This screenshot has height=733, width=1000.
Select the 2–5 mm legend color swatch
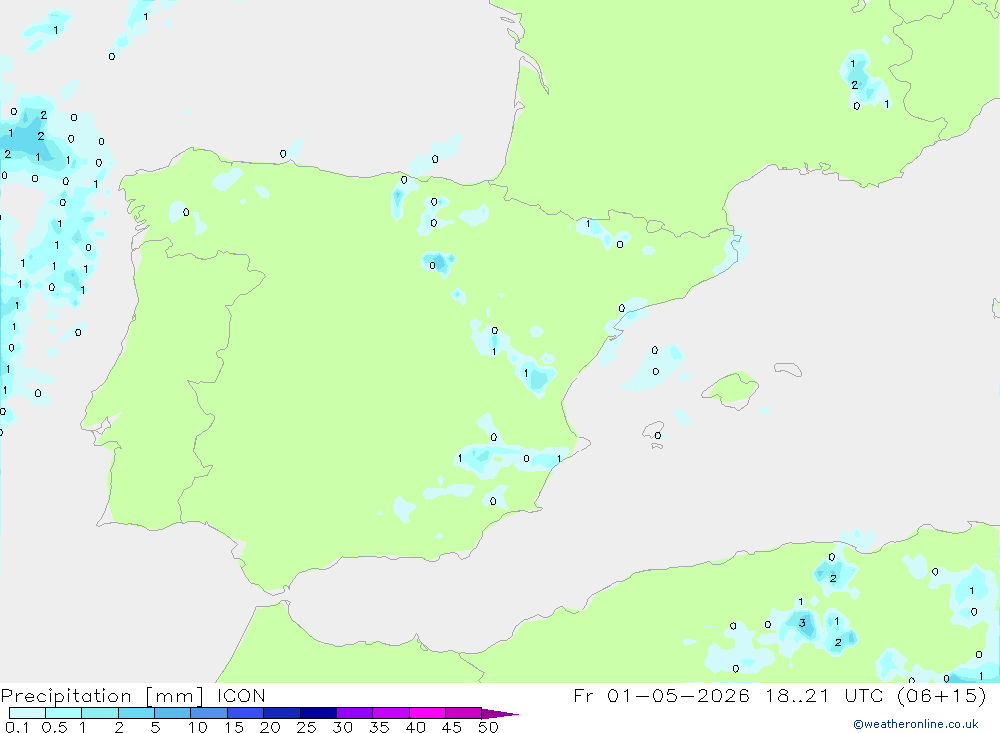136,713
